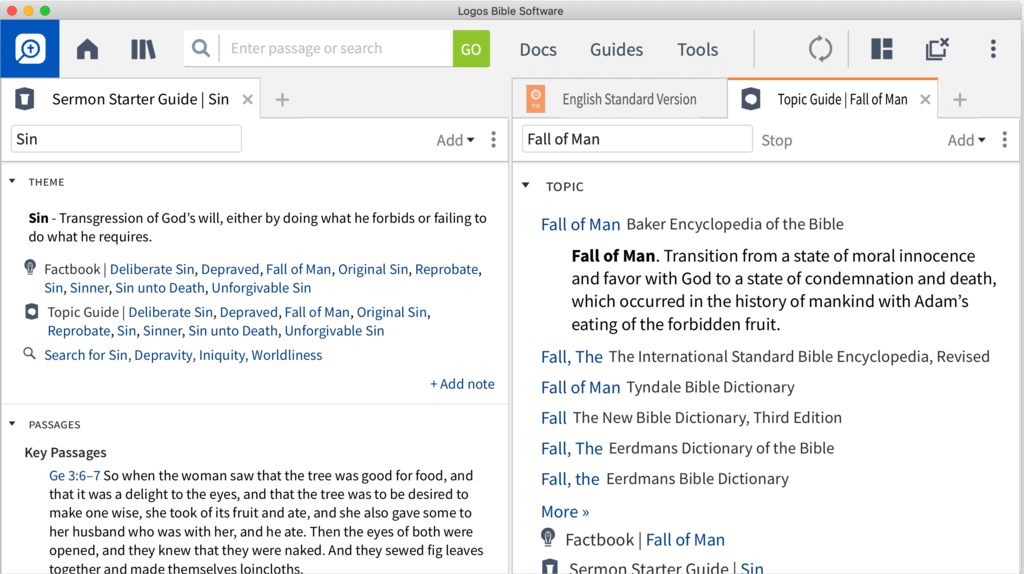Click Factbook Original Sin link
Viewport: 1024px width, 574px height.
[373, 269]
